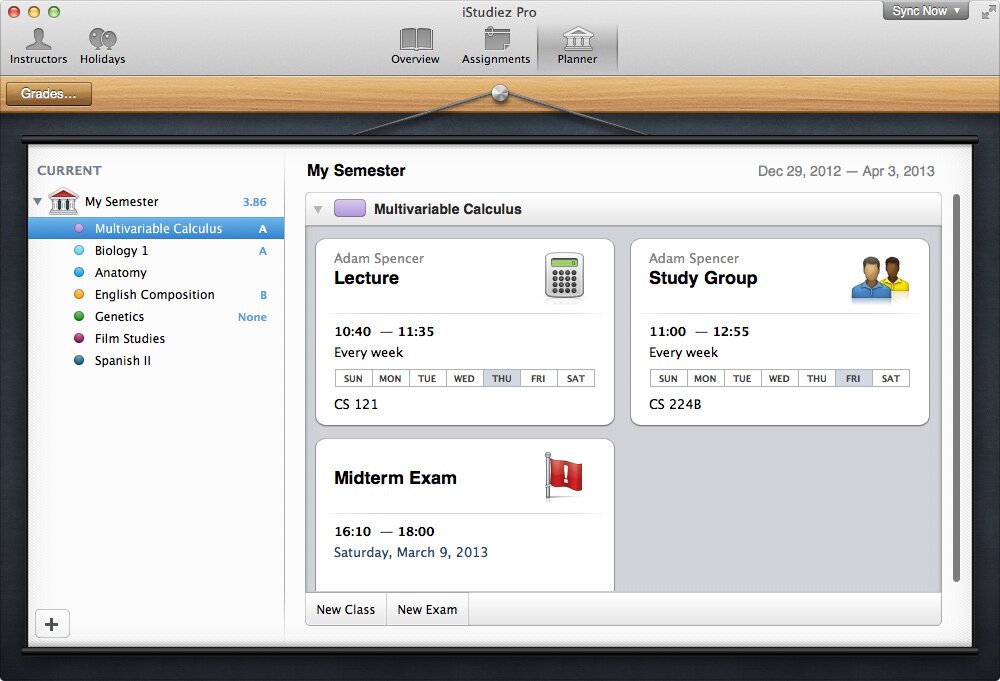Open the Midterm Exam card title

coord(395,478)
